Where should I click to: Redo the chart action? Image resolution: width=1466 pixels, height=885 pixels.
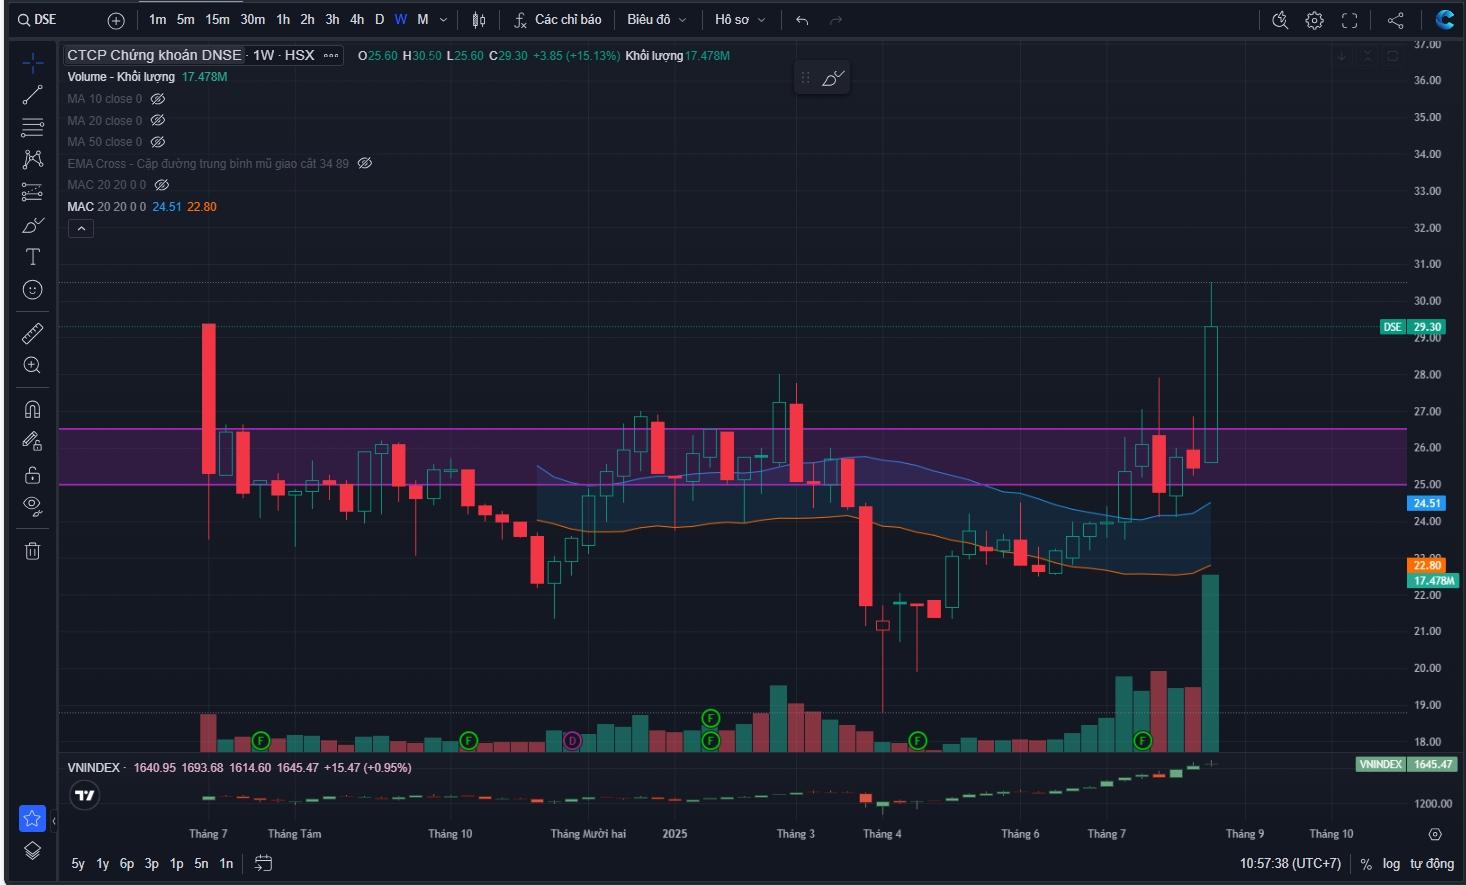pyautogui.click(x=836, y=20)
